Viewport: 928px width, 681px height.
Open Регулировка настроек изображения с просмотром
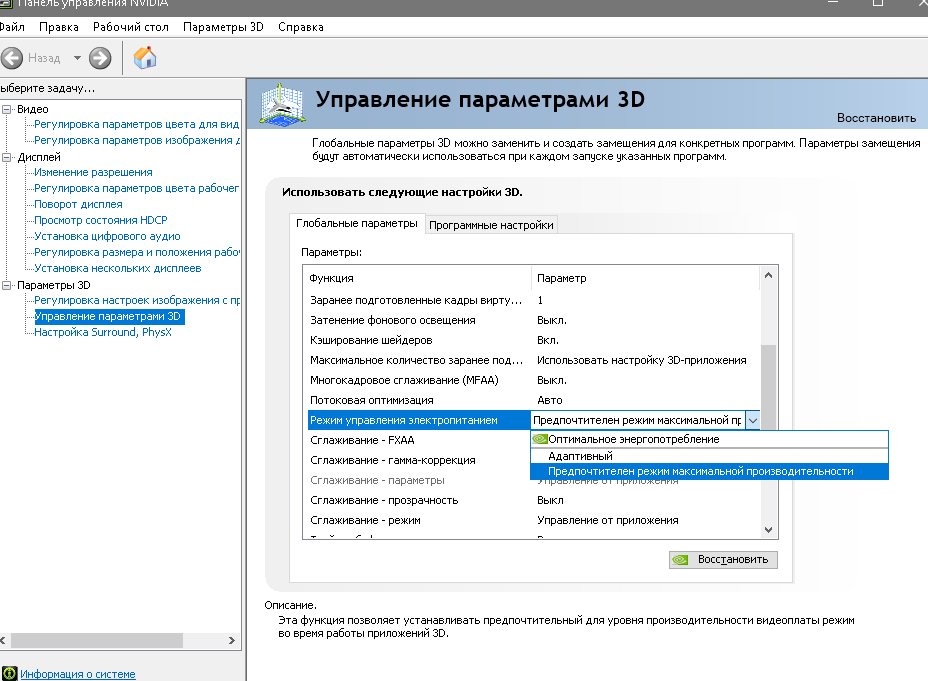137,300
